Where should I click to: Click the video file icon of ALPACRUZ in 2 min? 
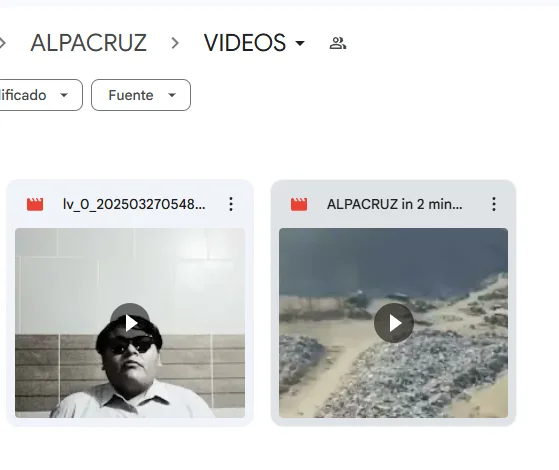(299, 204)
